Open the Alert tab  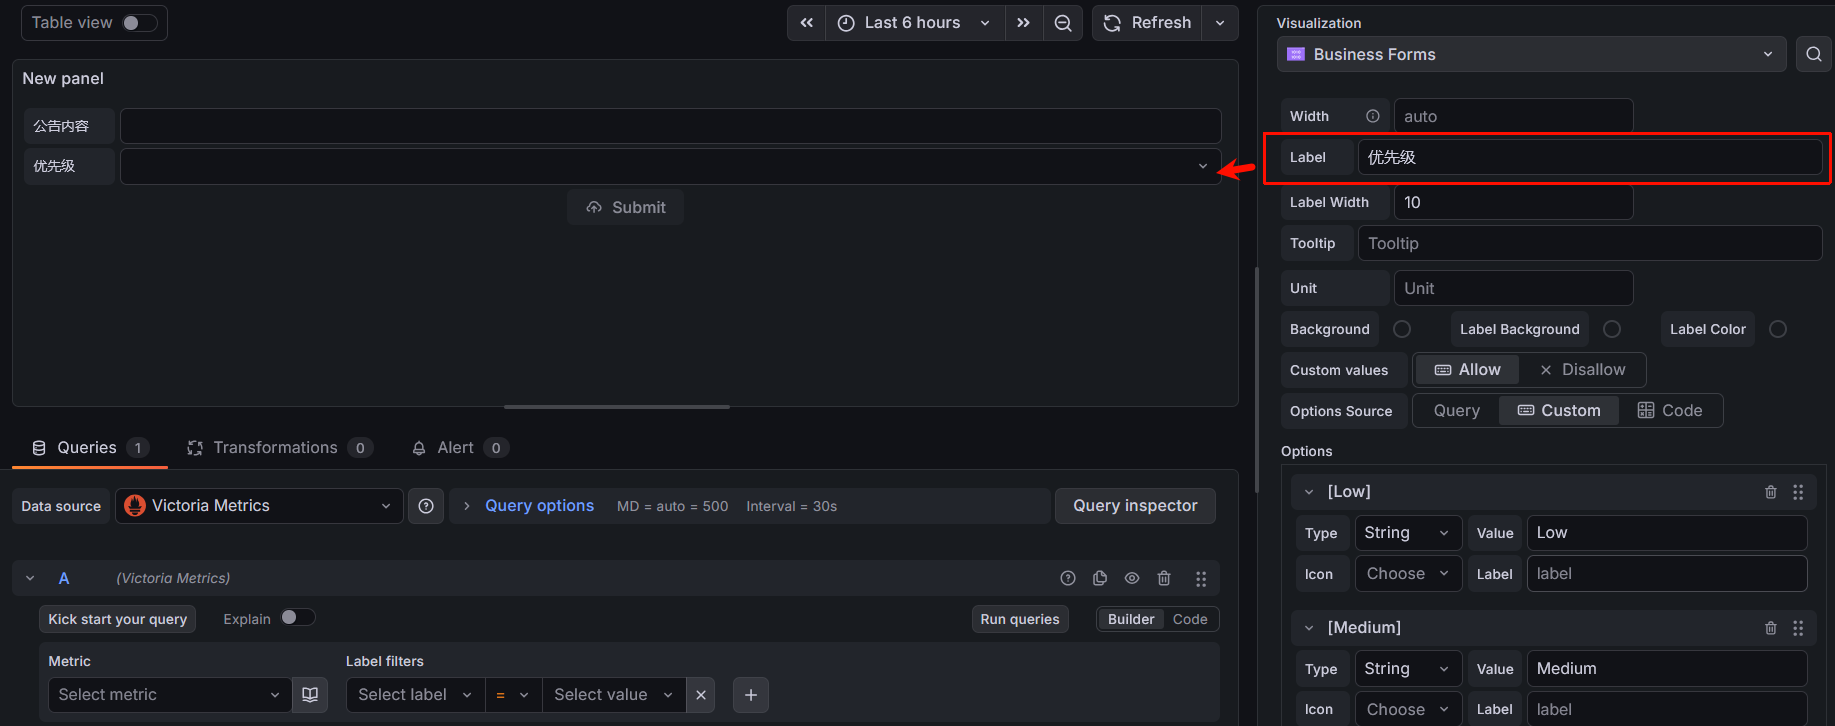click(455, 448)
